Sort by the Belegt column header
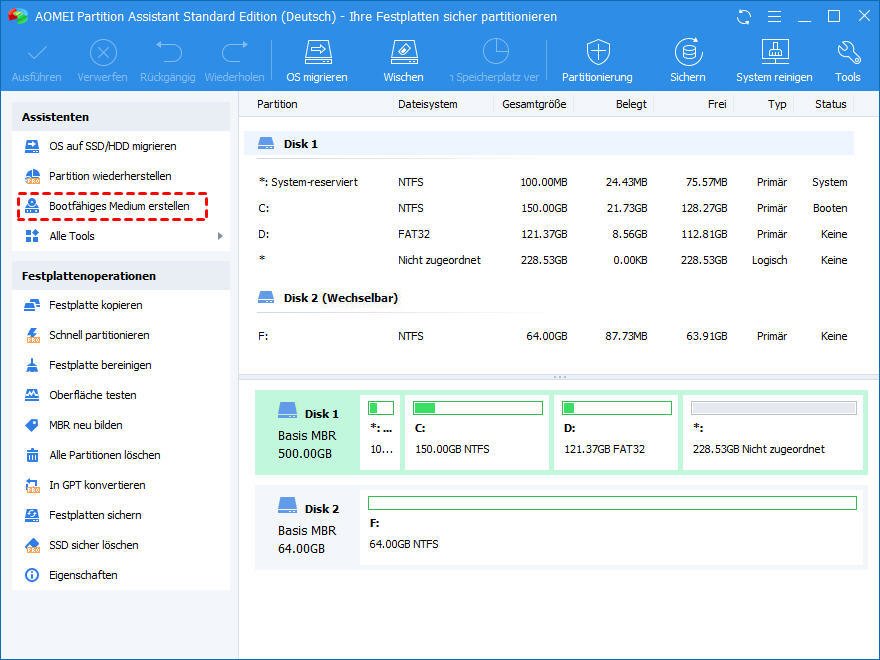880x660 pixels. (x=631, y=104)
